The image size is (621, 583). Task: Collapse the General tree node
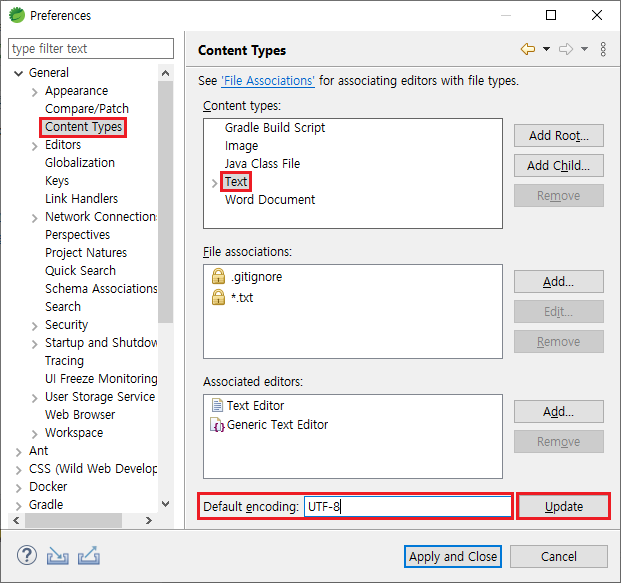(18, 73)
